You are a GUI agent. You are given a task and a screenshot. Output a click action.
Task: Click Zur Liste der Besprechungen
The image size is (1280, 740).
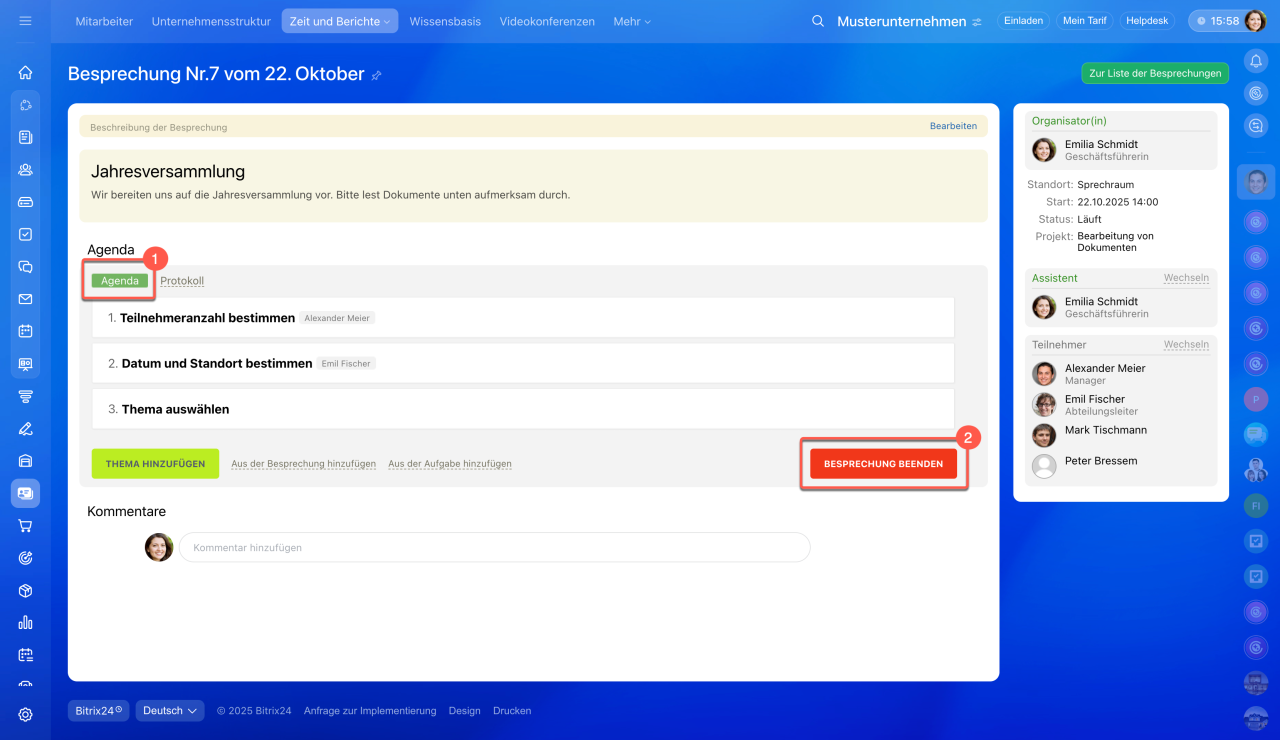click(x=1155, y=73)
